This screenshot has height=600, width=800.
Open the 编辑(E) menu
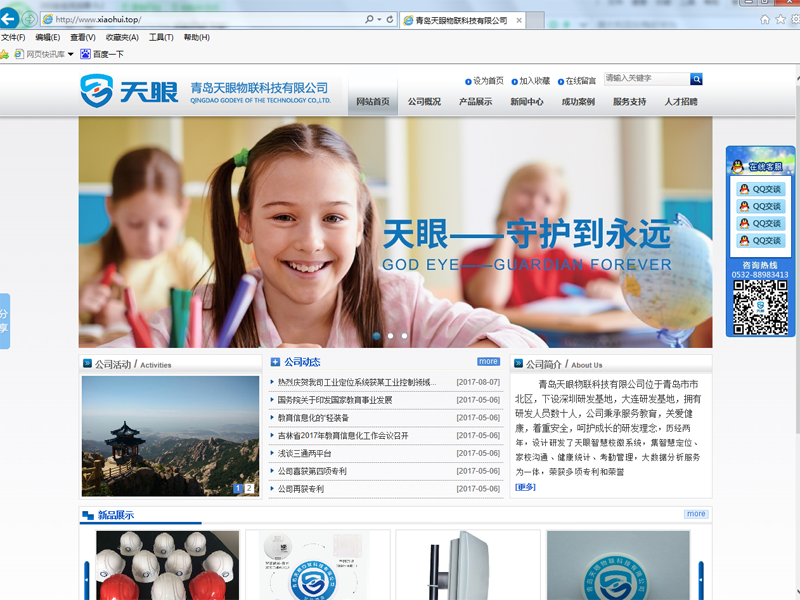(48, 37)
